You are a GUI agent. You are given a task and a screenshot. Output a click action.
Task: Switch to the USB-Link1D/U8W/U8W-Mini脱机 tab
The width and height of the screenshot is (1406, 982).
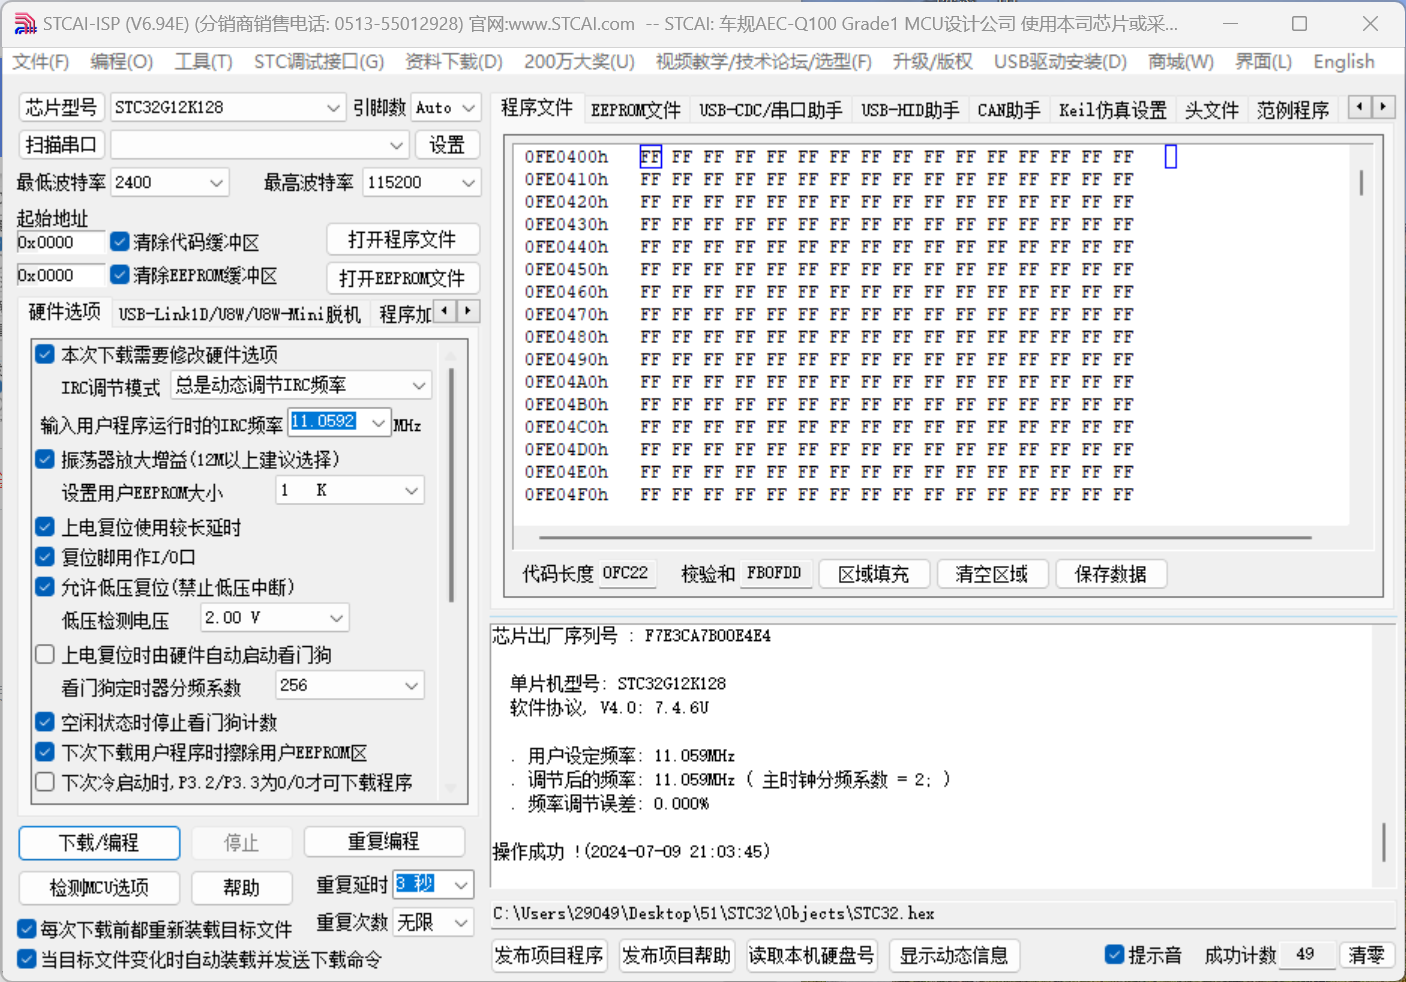pyautogui.click(x=240, y=314)
